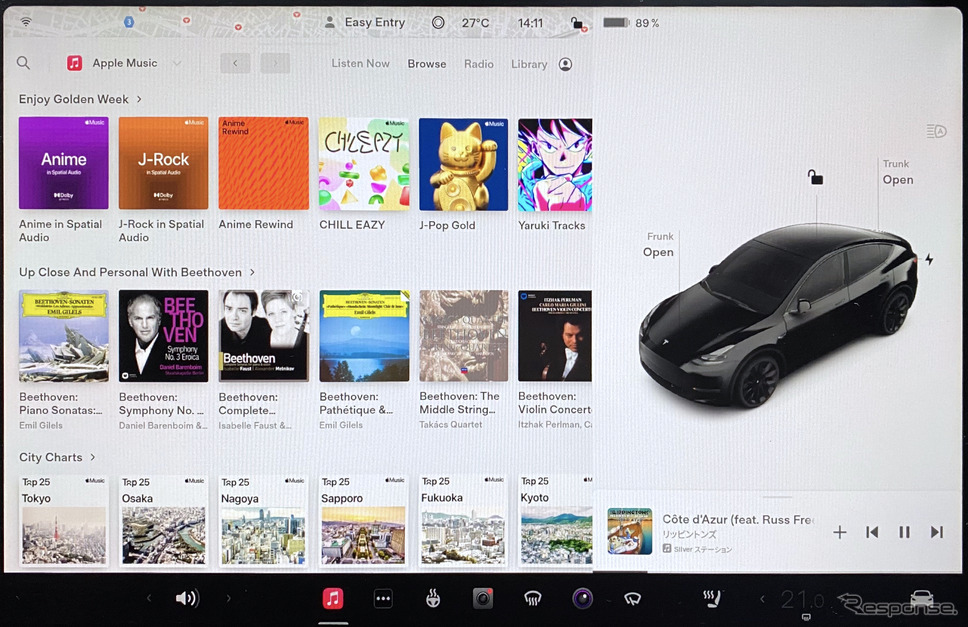The width and height of the screenshot is (968, 627).
Task: Open Beethoven The Middle String Quartets album
Action: coord(464,336)
